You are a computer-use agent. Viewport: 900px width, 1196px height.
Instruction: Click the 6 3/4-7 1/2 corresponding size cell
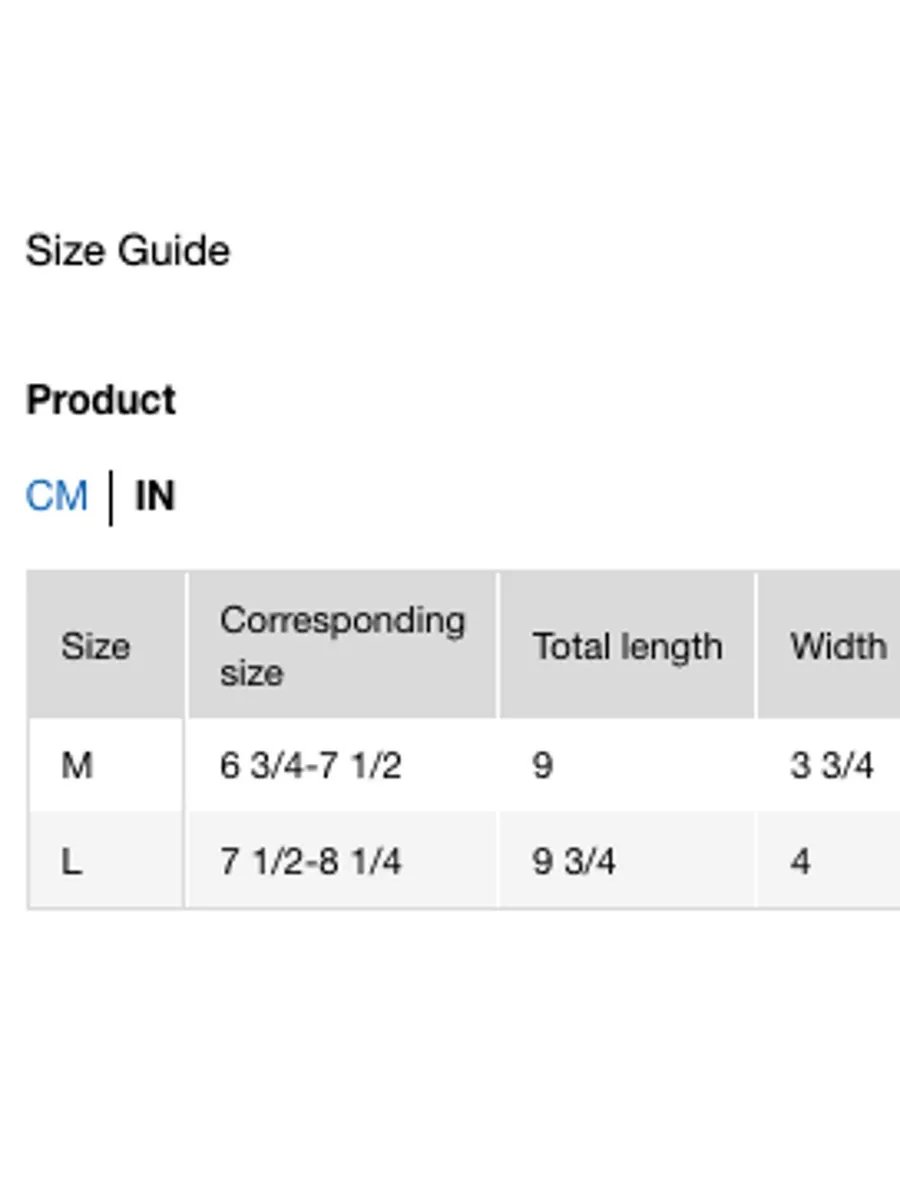pyautogui.click(x=310, y=765)
